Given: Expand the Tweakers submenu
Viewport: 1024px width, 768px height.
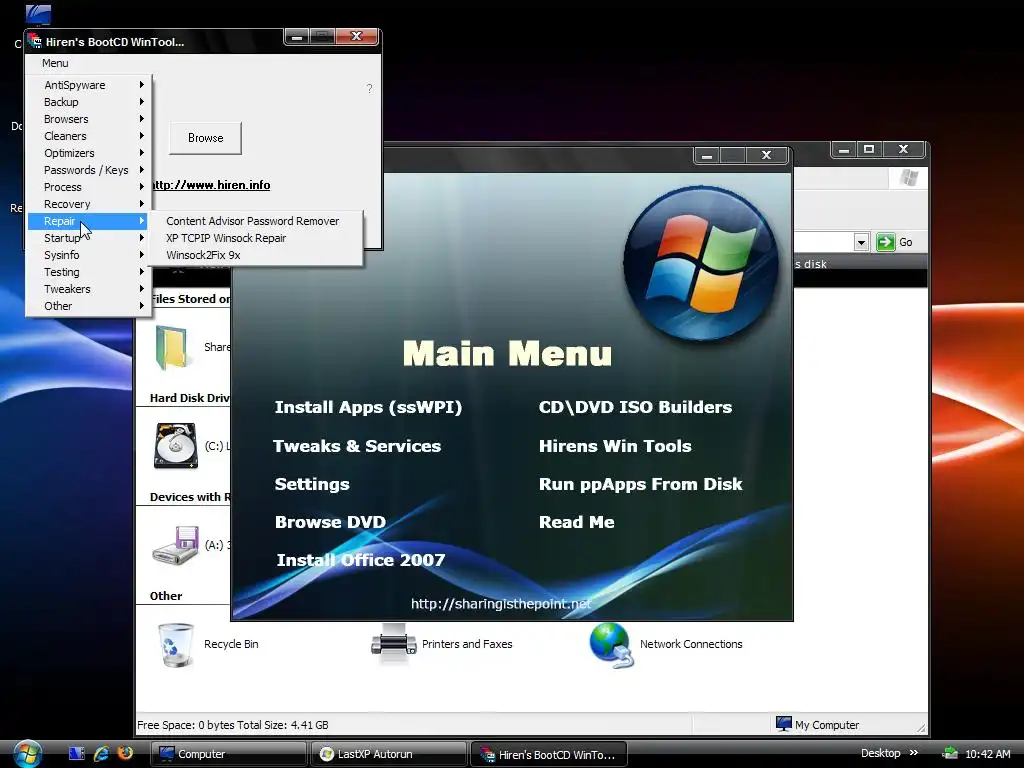Looking at the screenshot, I should point(87,289).
